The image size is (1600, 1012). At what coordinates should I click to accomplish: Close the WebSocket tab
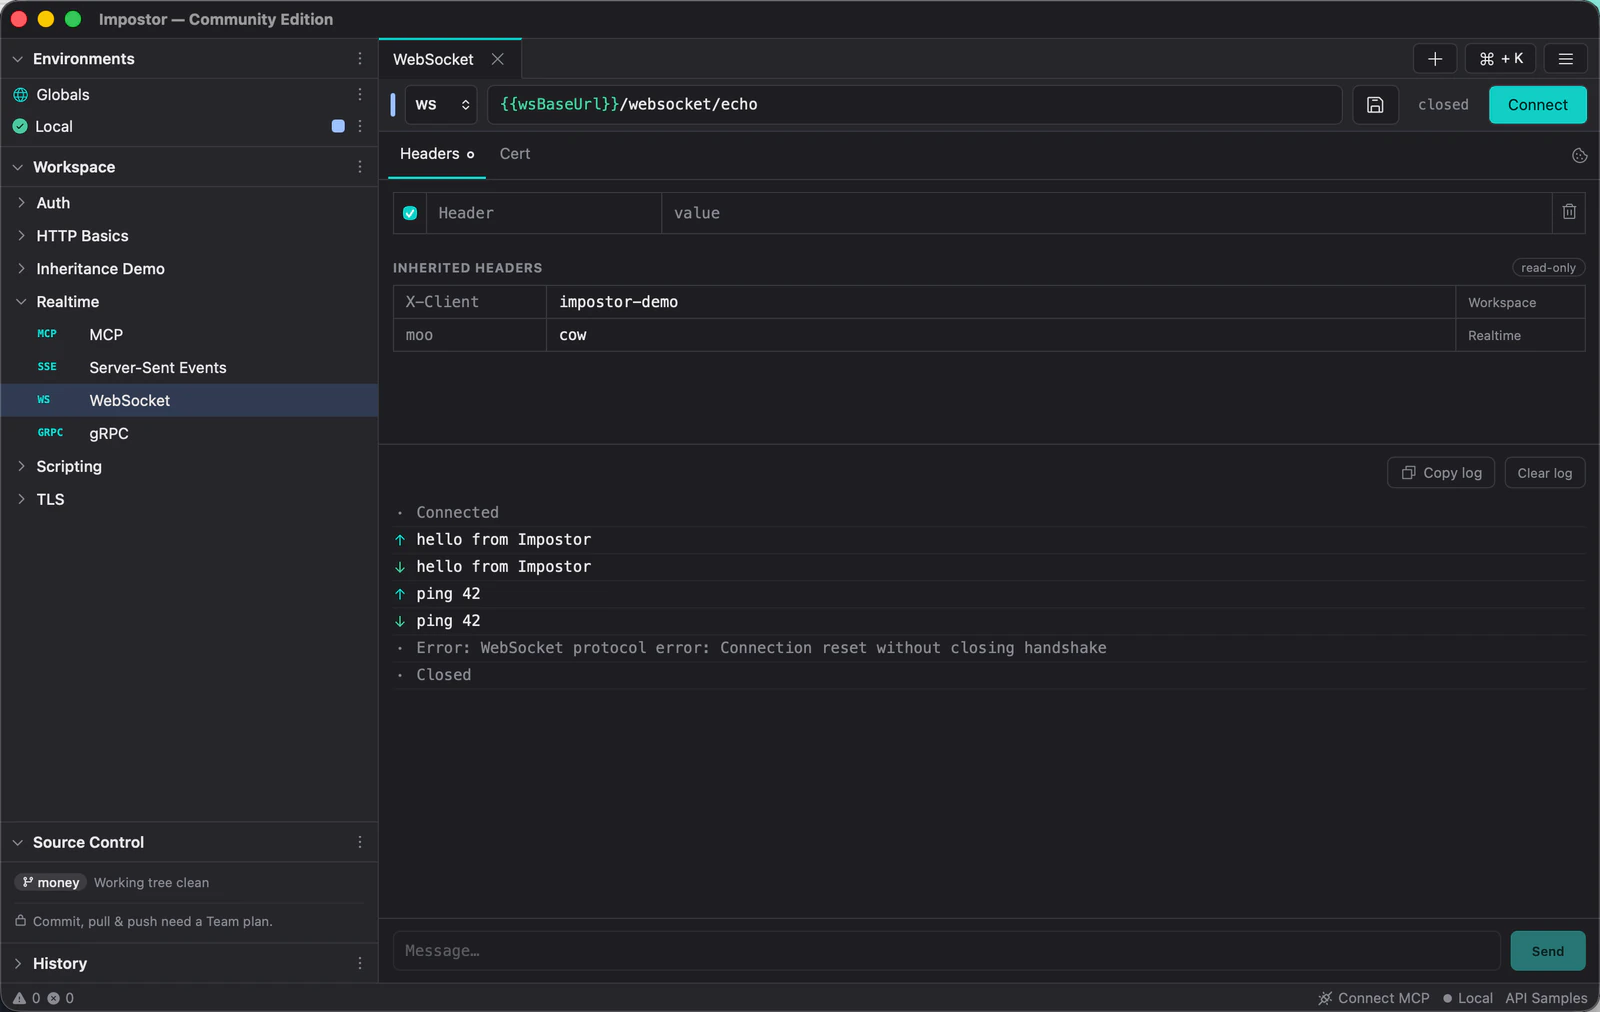coord(497,59)
